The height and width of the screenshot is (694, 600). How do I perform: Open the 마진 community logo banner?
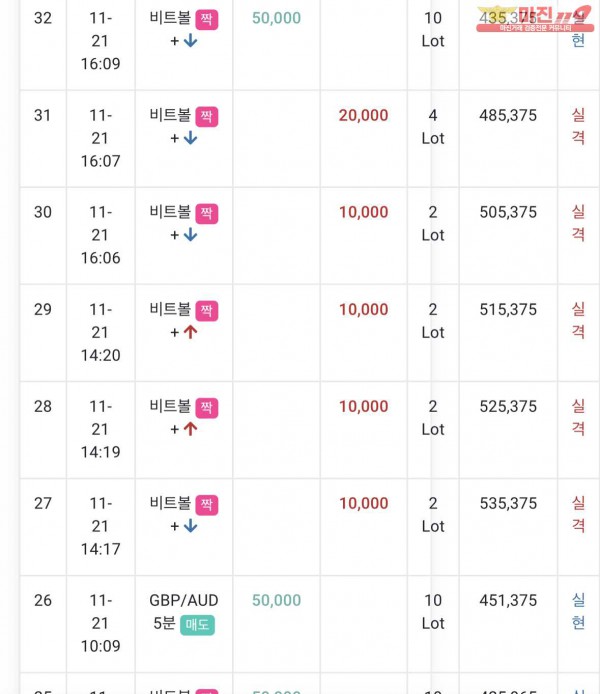pyautogui.click(x=535, y=19)
